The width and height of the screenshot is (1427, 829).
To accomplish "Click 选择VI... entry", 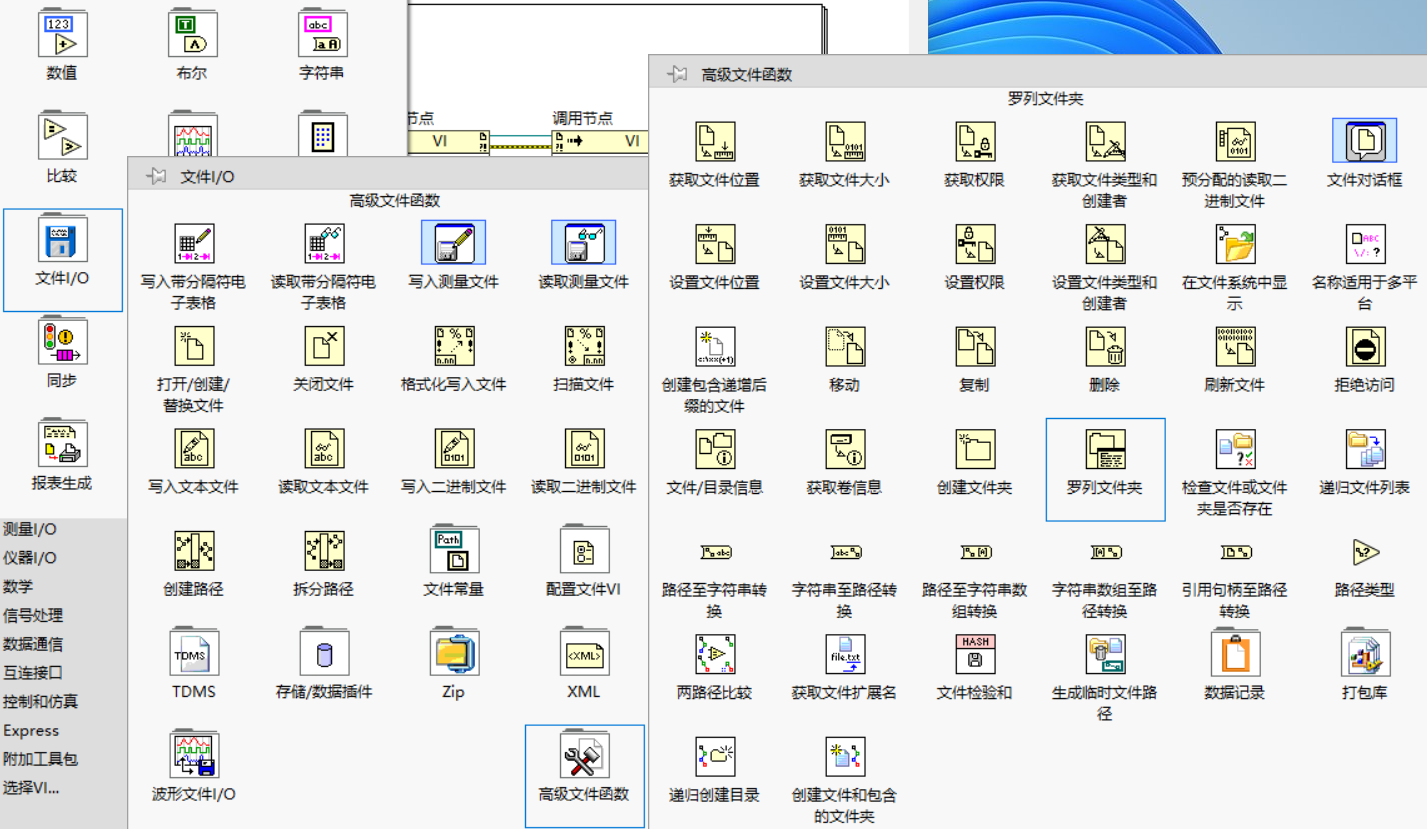I will [31, 788].
